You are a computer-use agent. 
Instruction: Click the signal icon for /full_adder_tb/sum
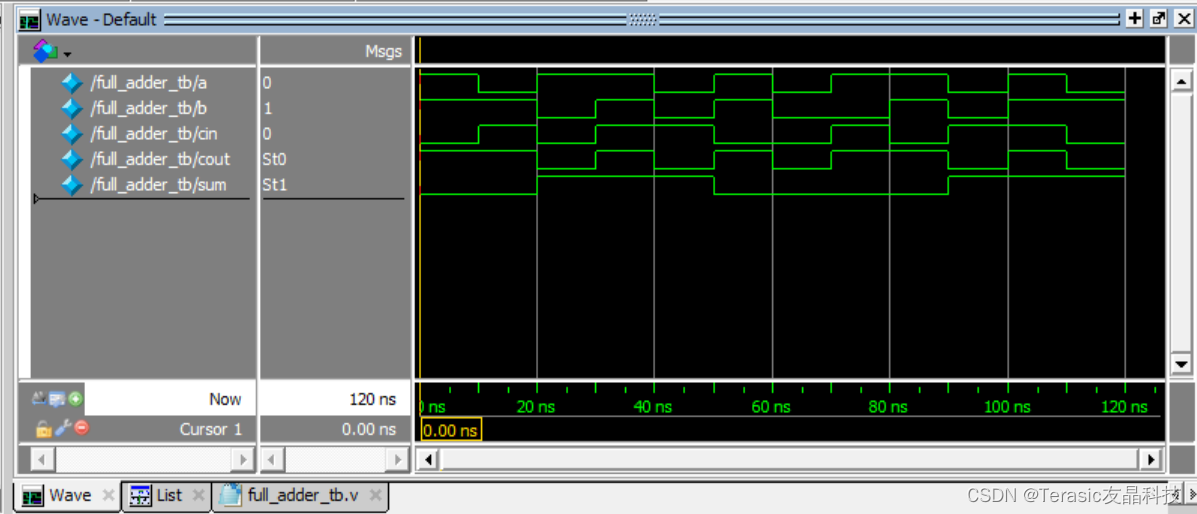tap(72, 185)
